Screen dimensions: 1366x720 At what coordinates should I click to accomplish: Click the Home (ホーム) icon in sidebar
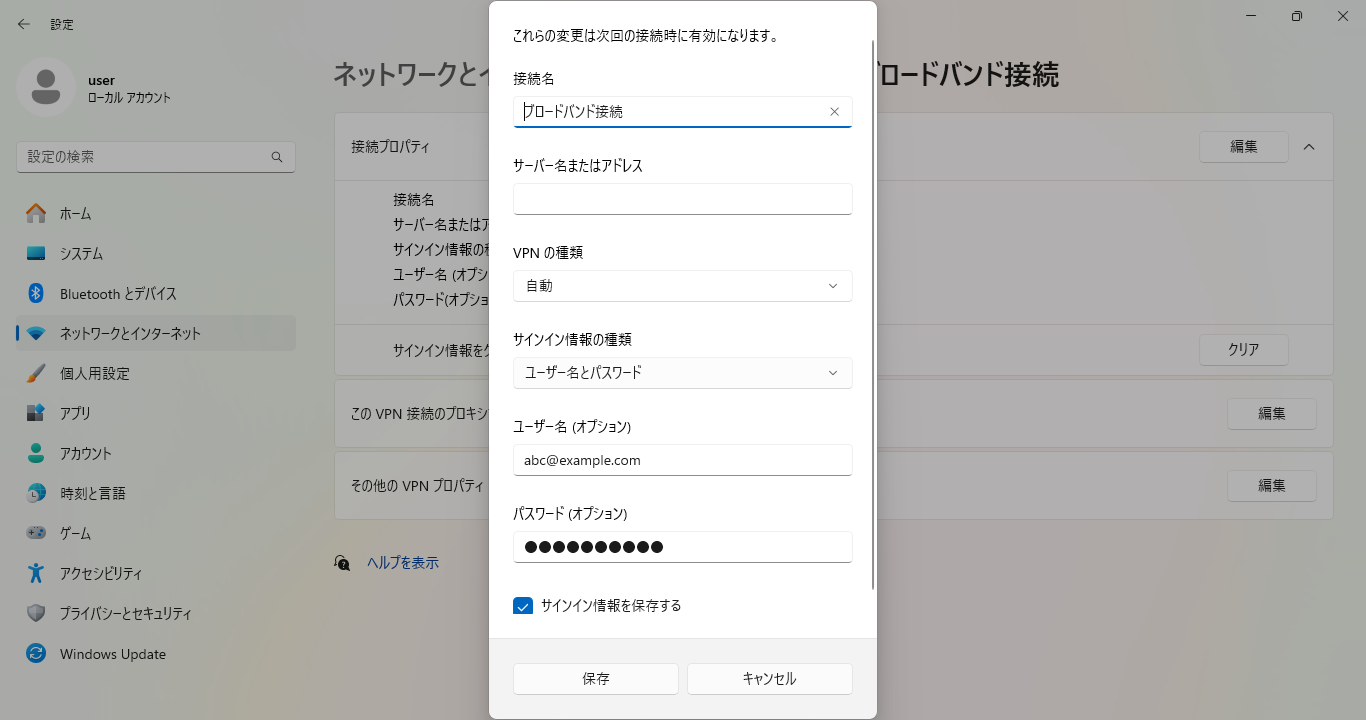tap(36, 213)
